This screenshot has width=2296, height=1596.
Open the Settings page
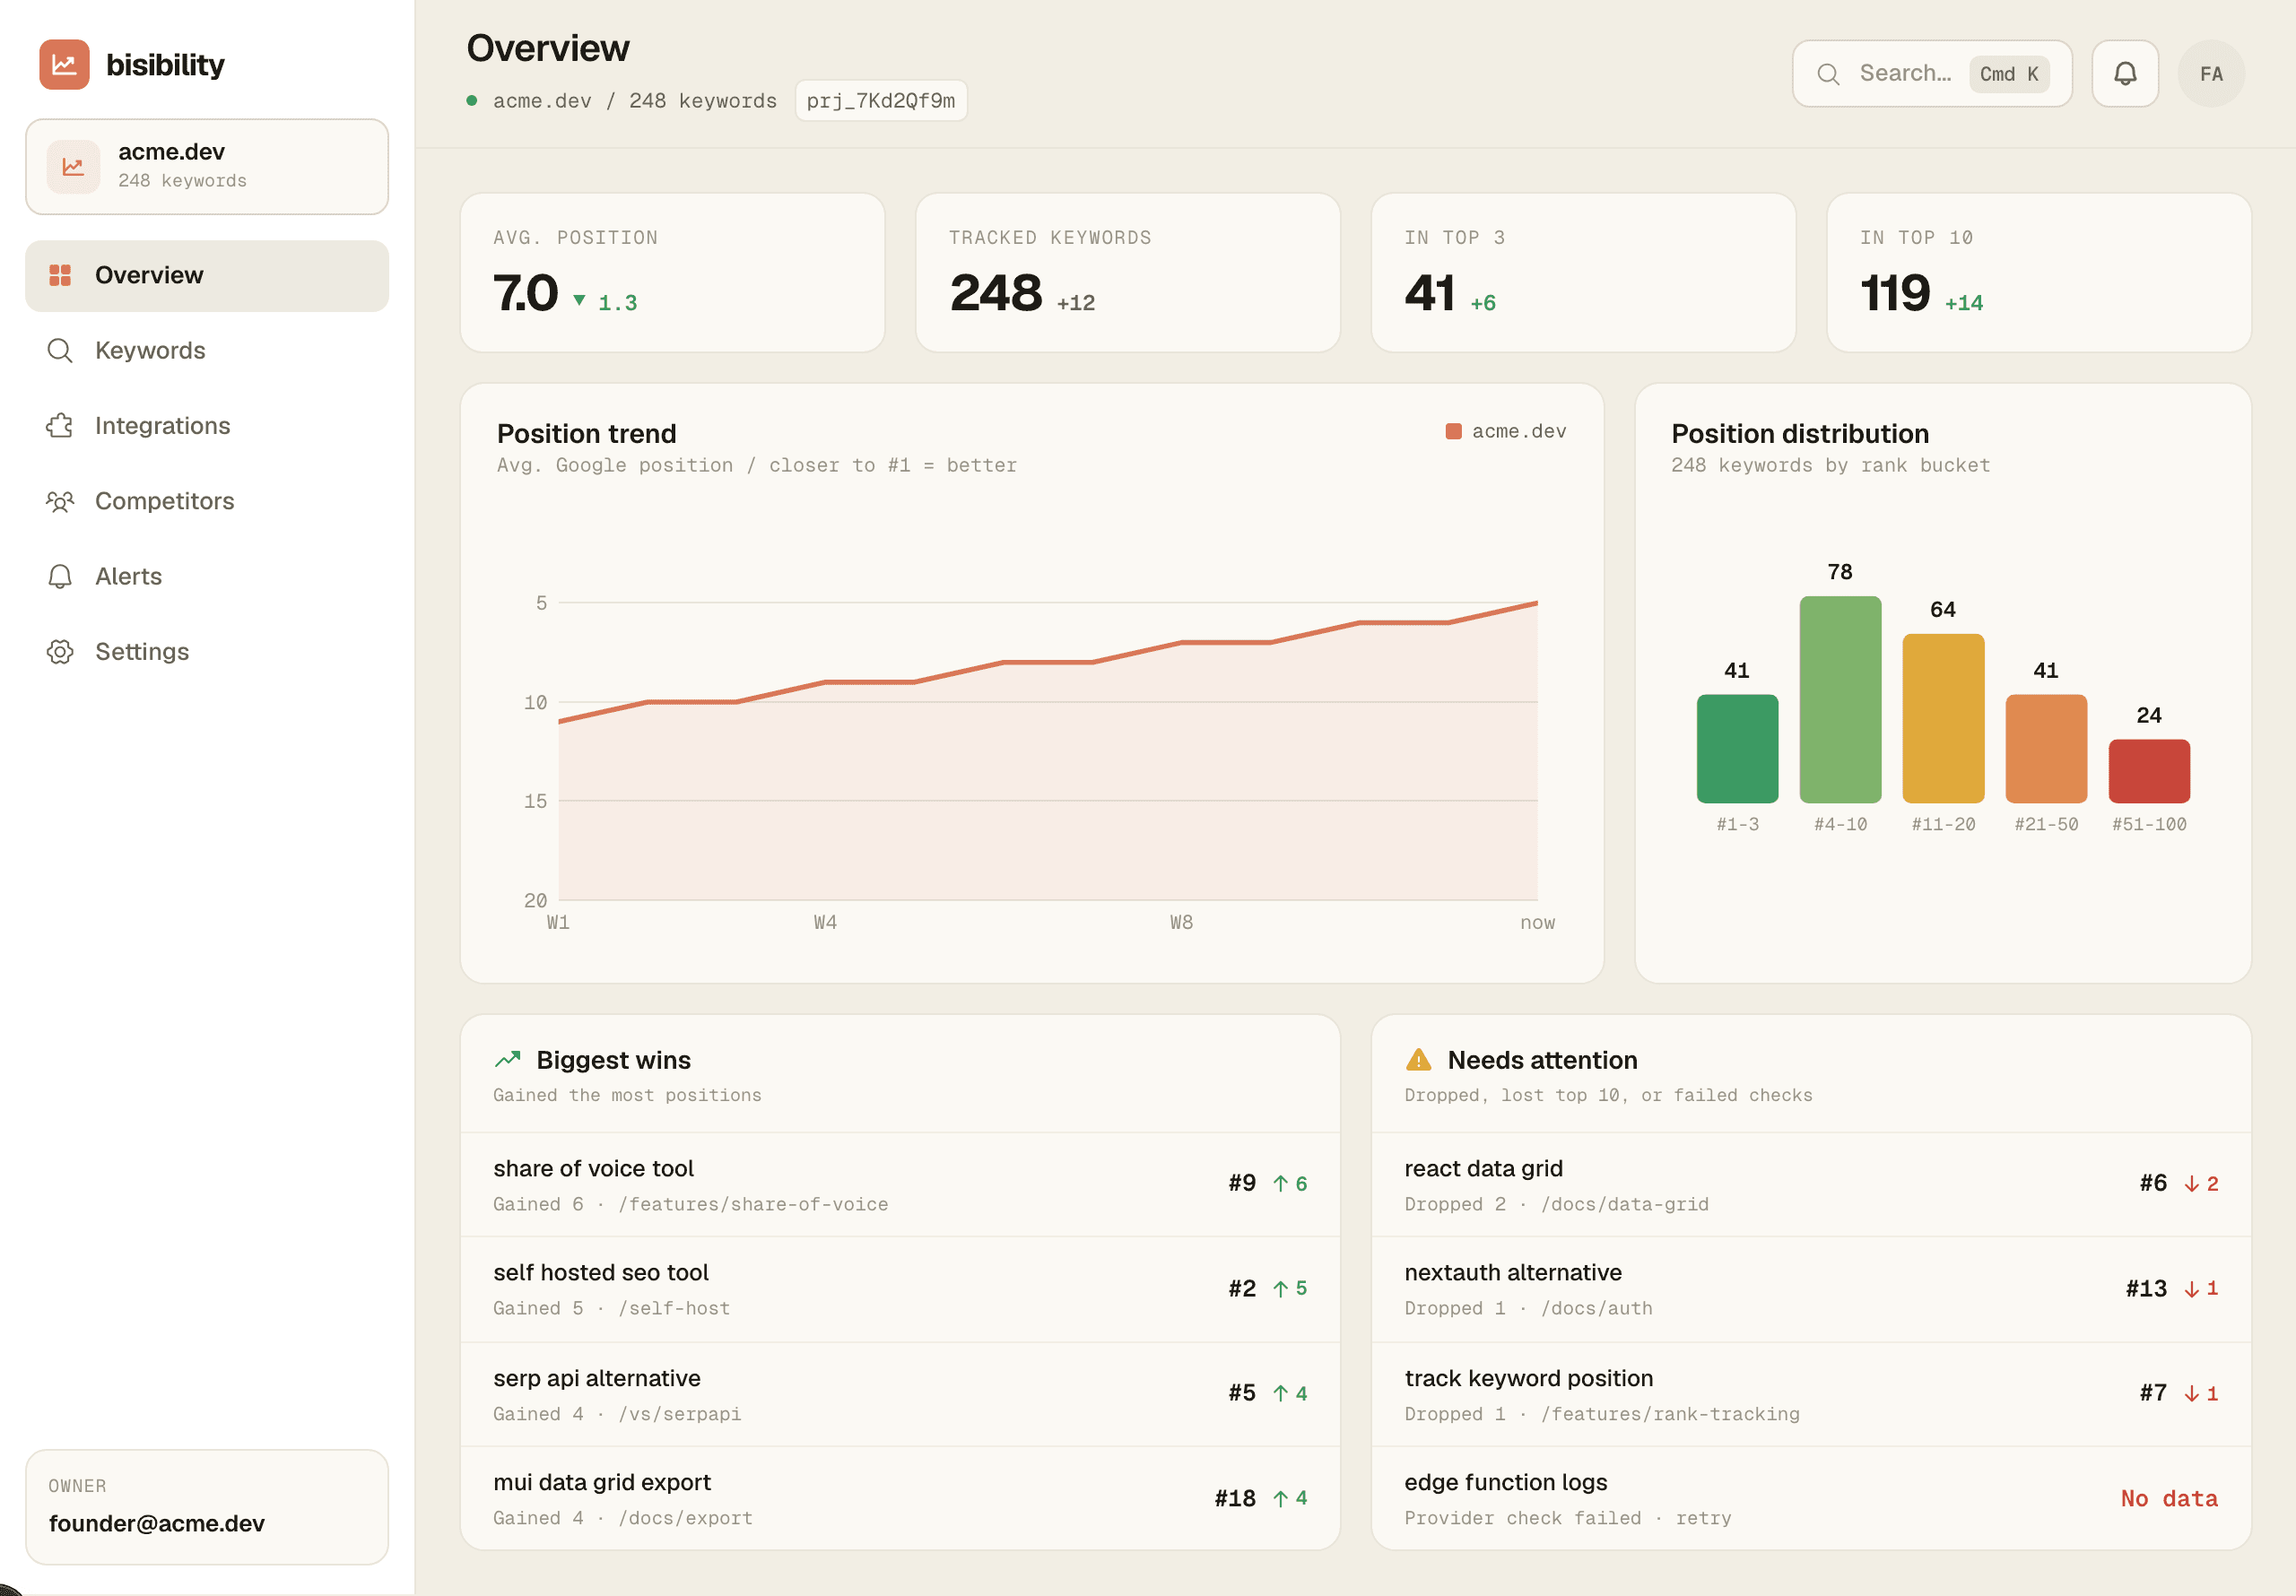pyautogui.click(x=207, y=652)
